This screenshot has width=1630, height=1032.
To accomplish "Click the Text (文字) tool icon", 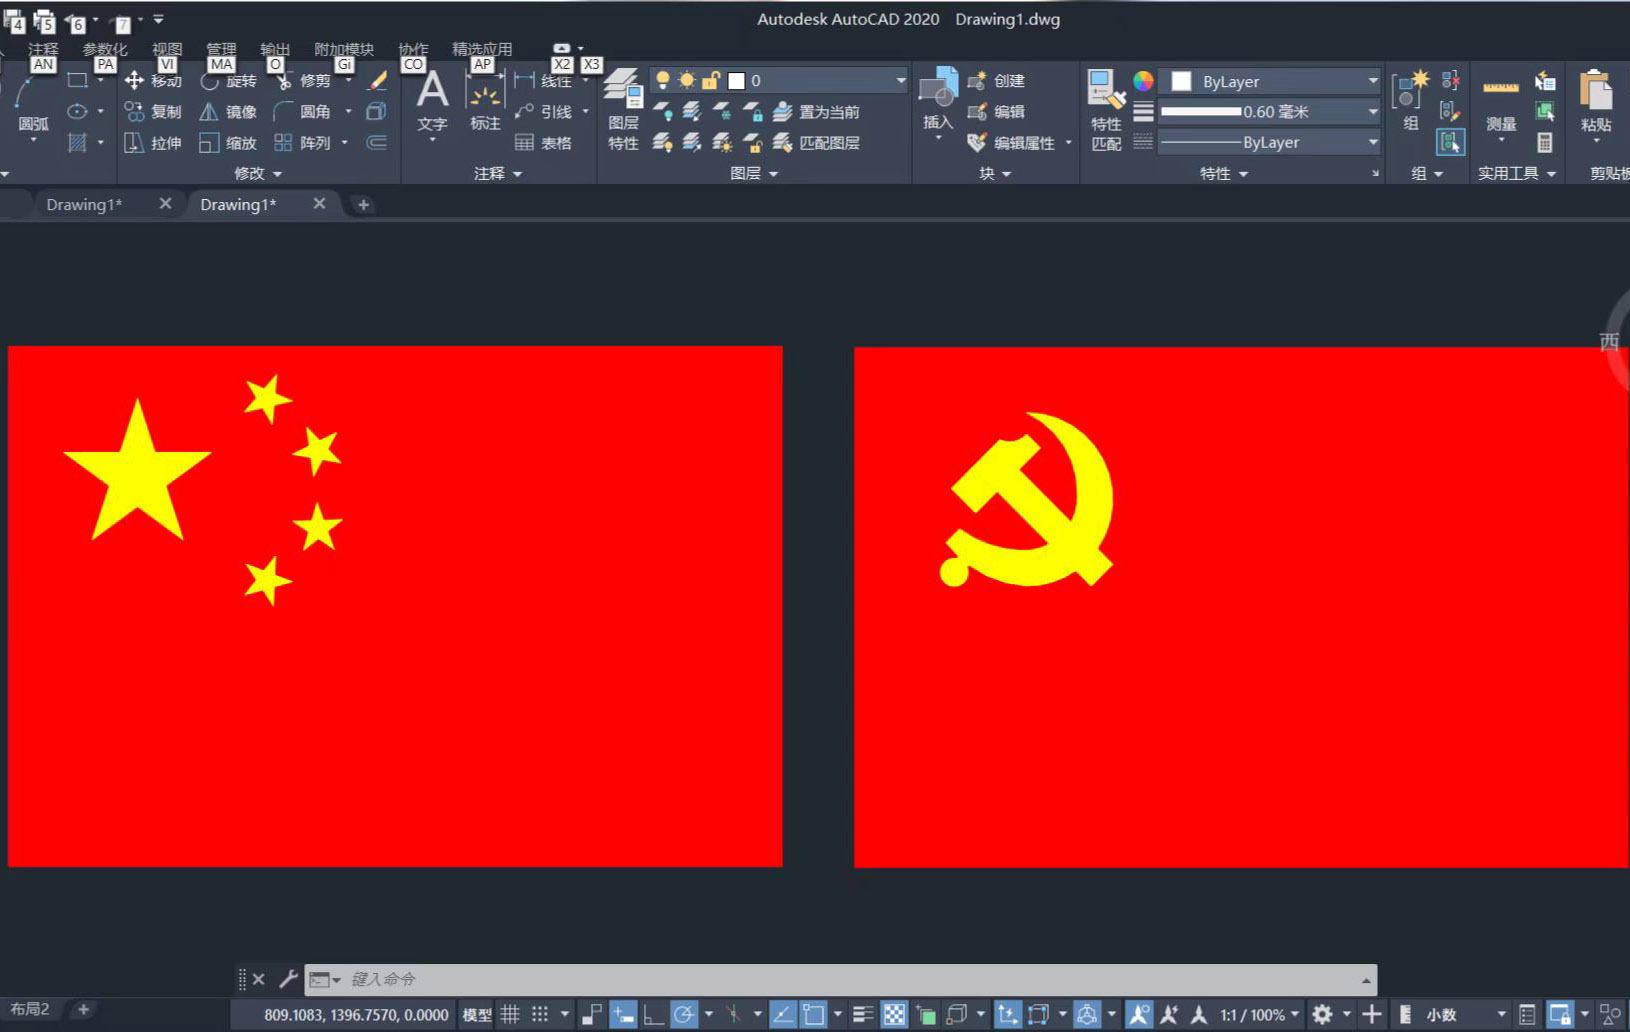I will (432, 100).
